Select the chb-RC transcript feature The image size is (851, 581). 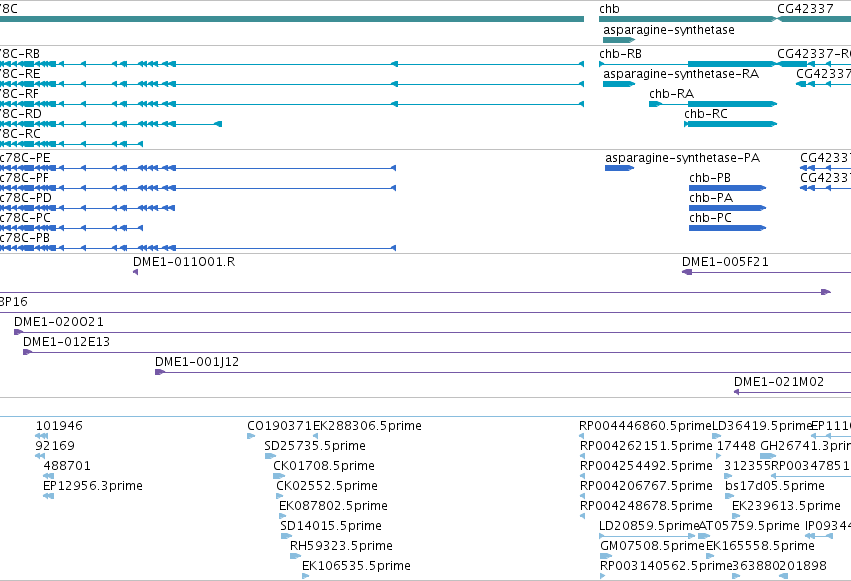(x=731, y=124)
